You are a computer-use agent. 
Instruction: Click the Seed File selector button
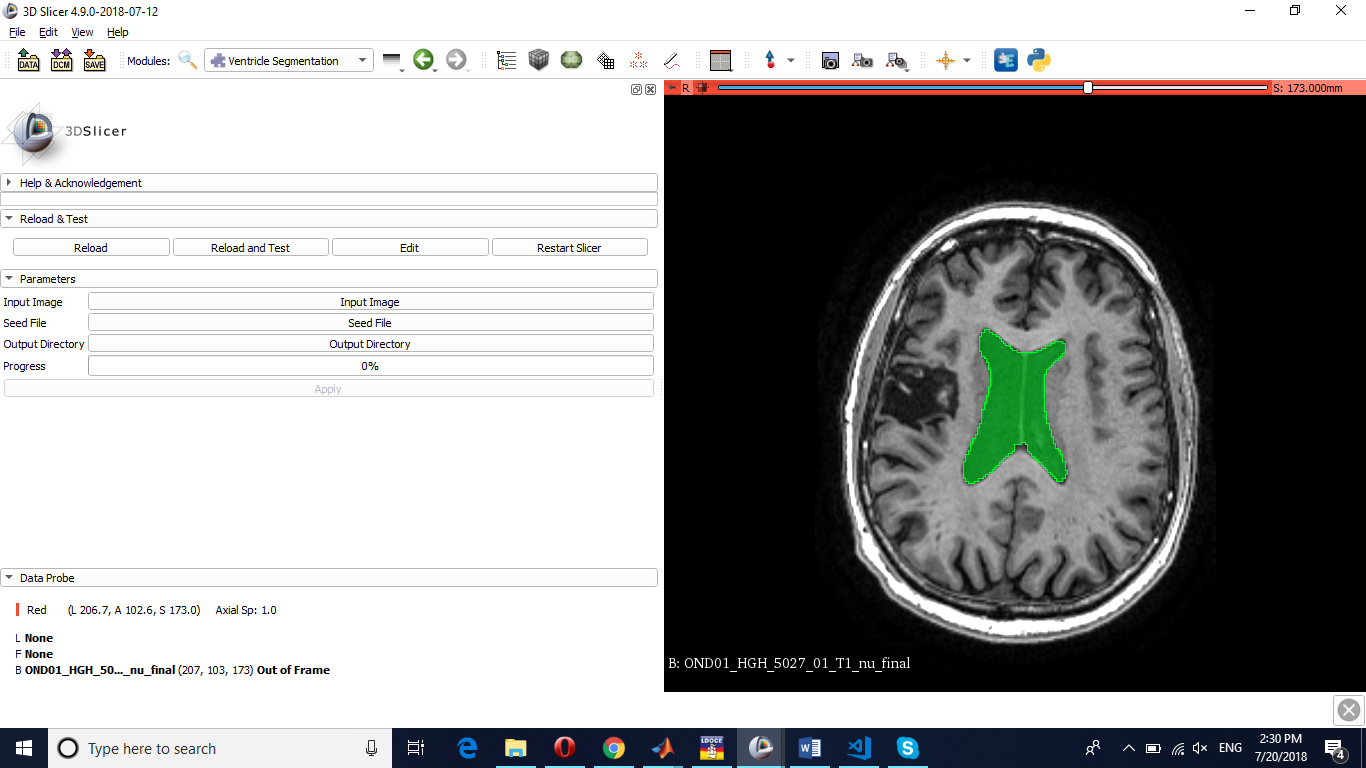(370, 323)
